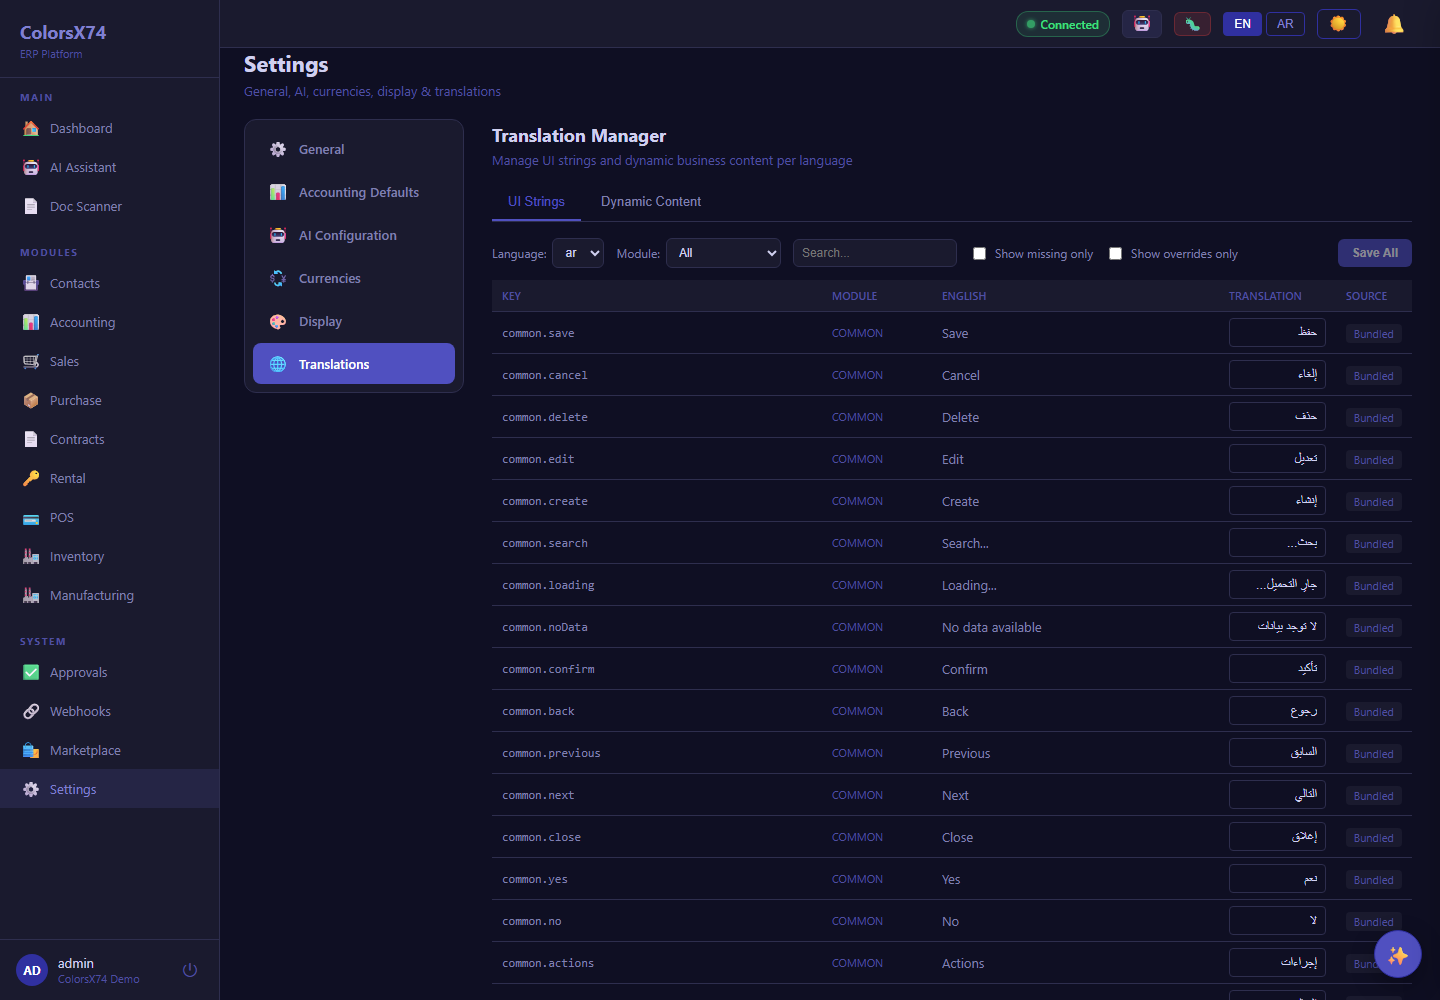Click the Accounting chart icon in main sidebar

31,322
